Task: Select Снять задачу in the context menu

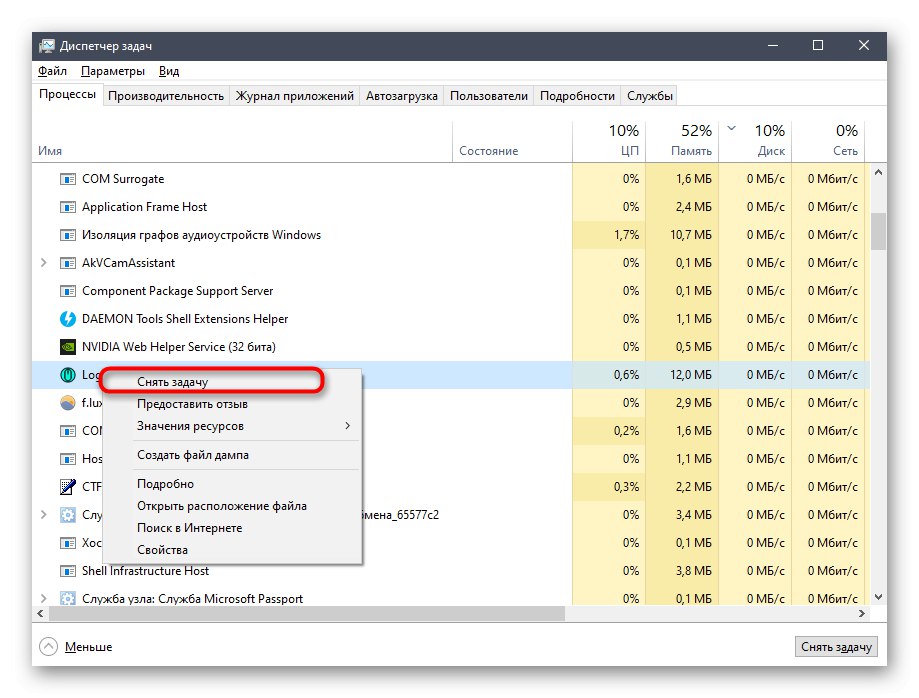Action: point(172,382)
